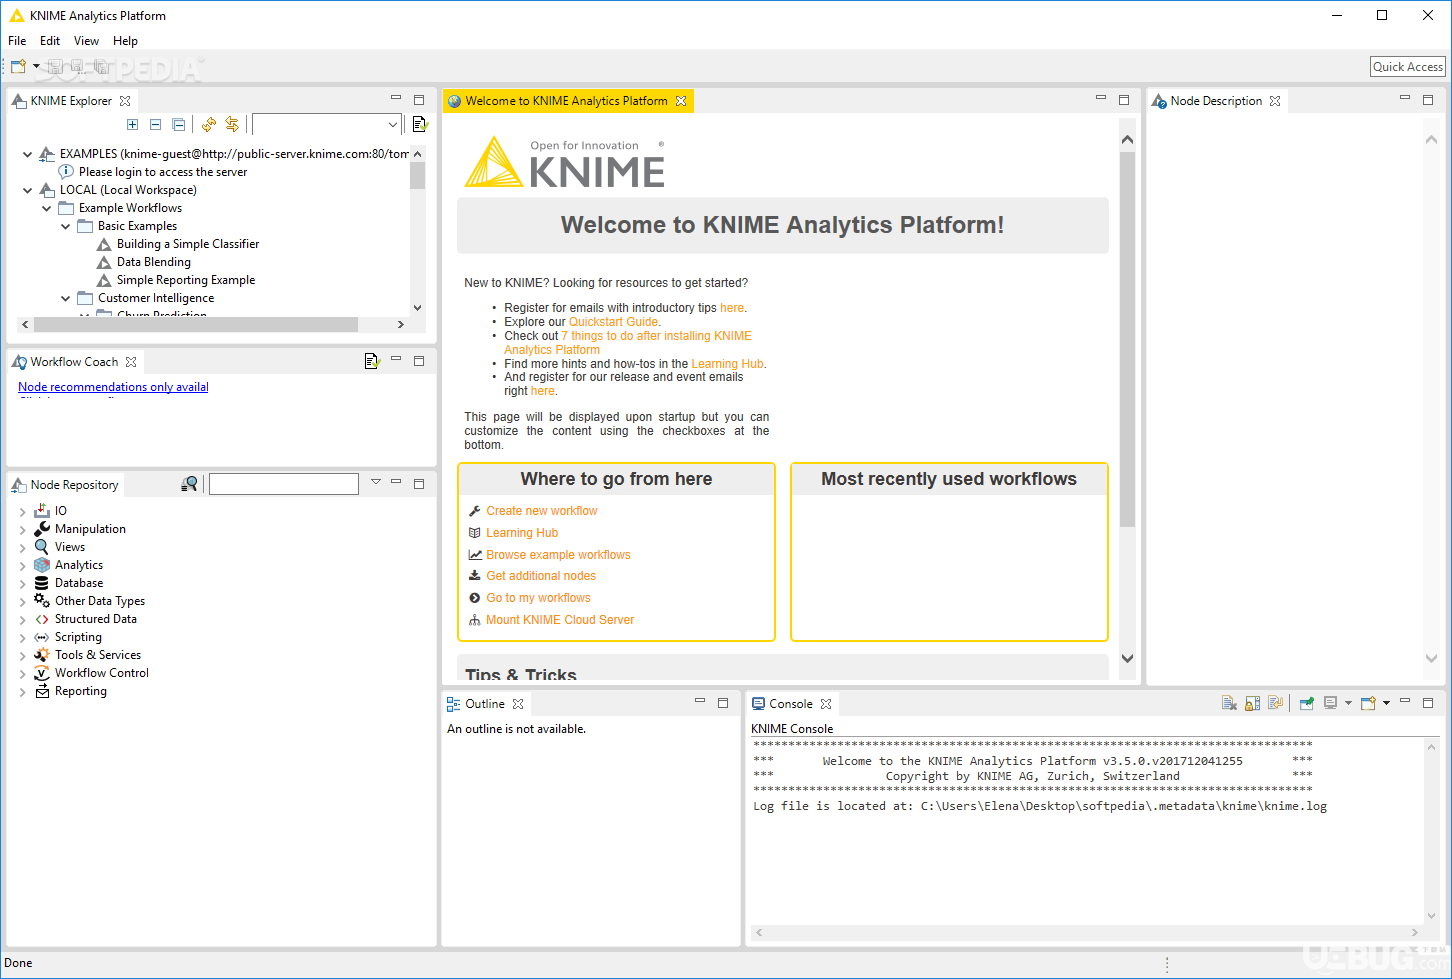The height and width of the screenshot is (979, 1452).
Task: Click the Save All toolbar icon
Action: pos(100,66)
